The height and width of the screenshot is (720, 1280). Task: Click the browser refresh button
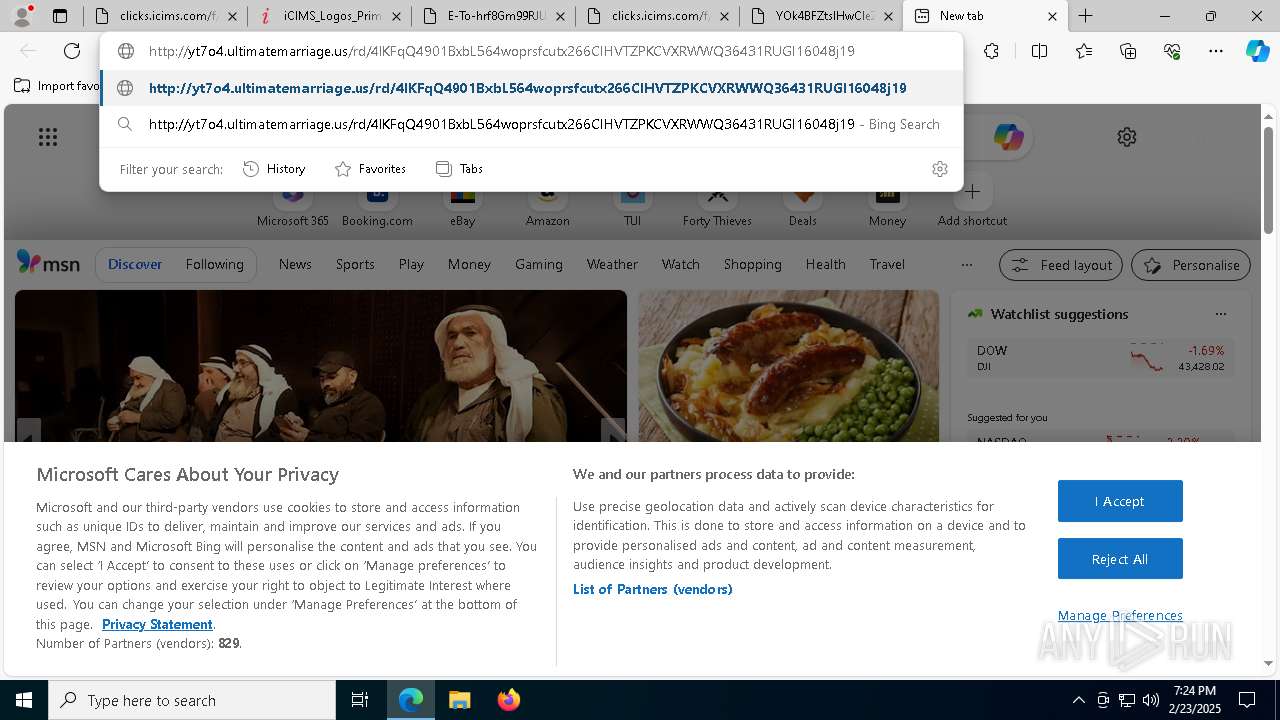72,51
